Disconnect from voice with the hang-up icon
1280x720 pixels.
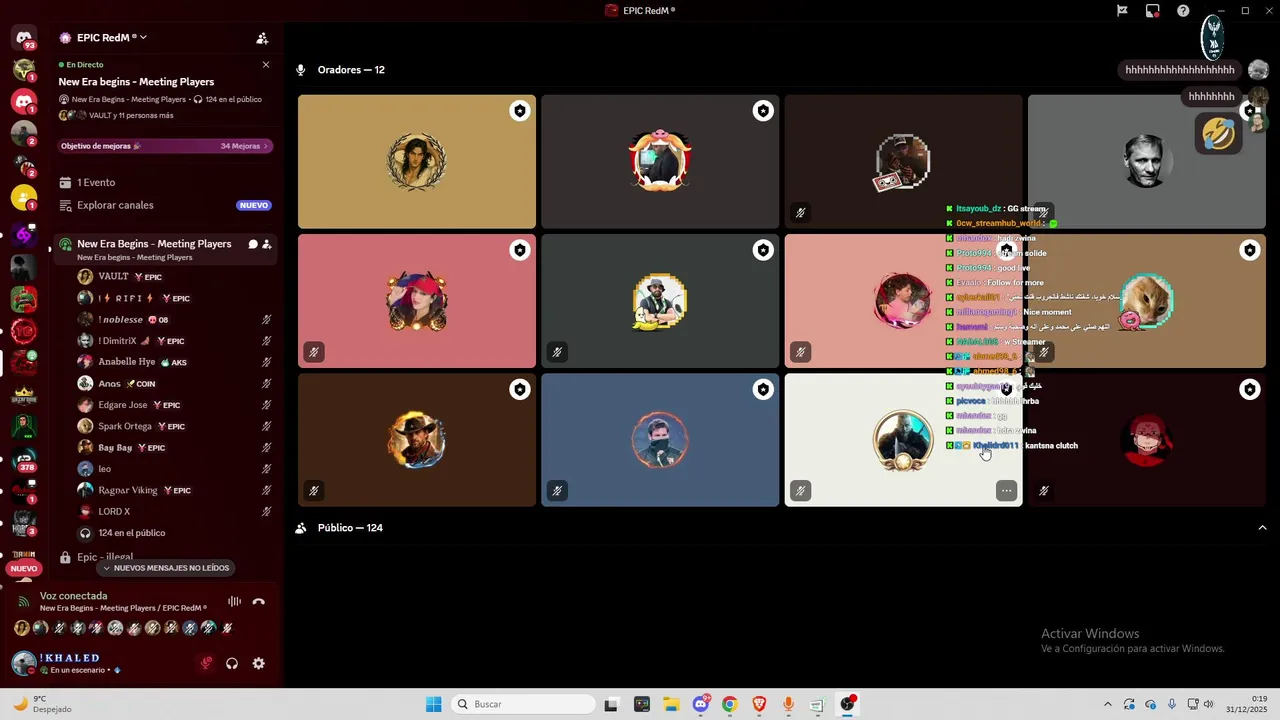(x=259, y=601)
